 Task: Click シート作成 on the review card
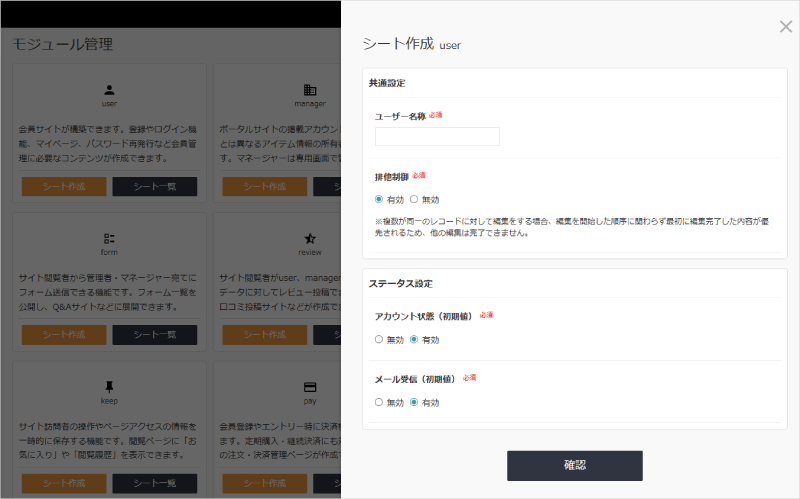click(264, 335)
